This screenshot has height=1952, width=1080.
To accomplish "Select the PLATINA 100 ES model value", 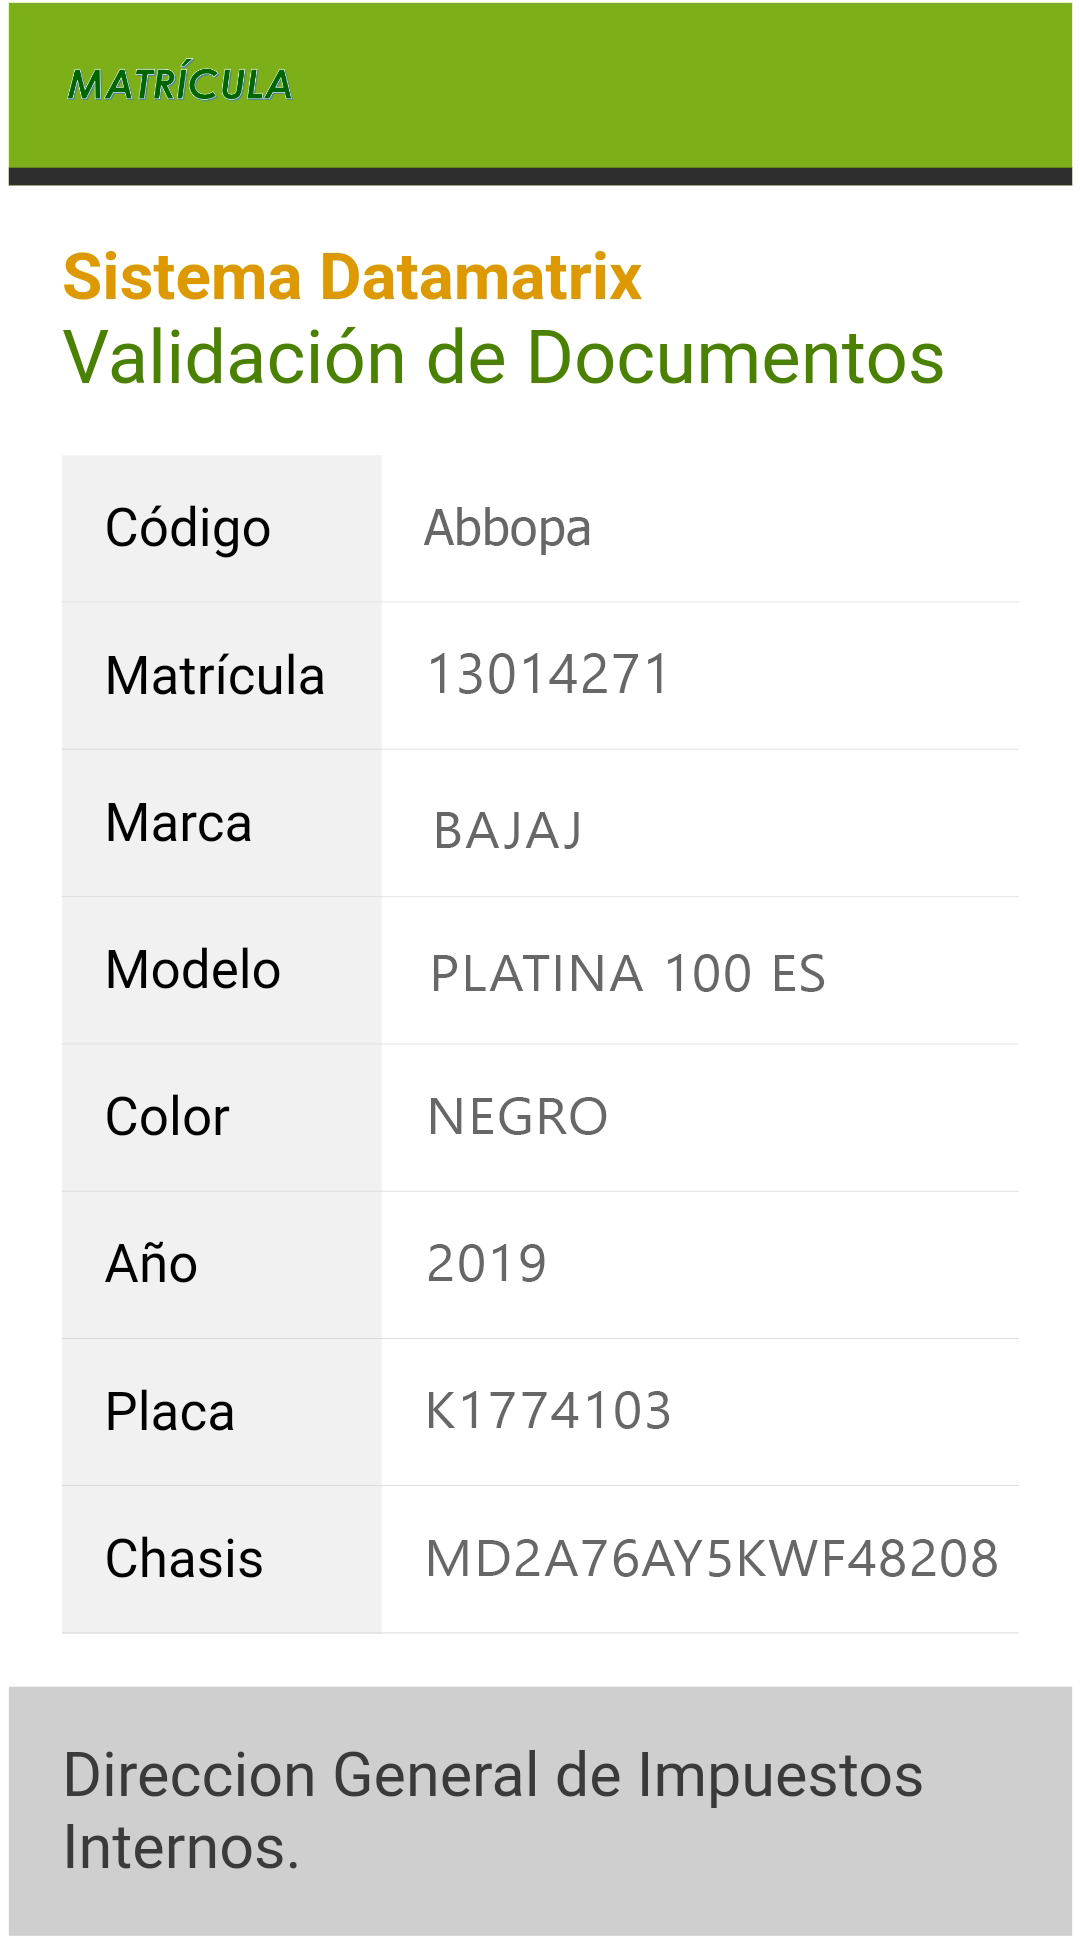I will (x=628, y=974).
